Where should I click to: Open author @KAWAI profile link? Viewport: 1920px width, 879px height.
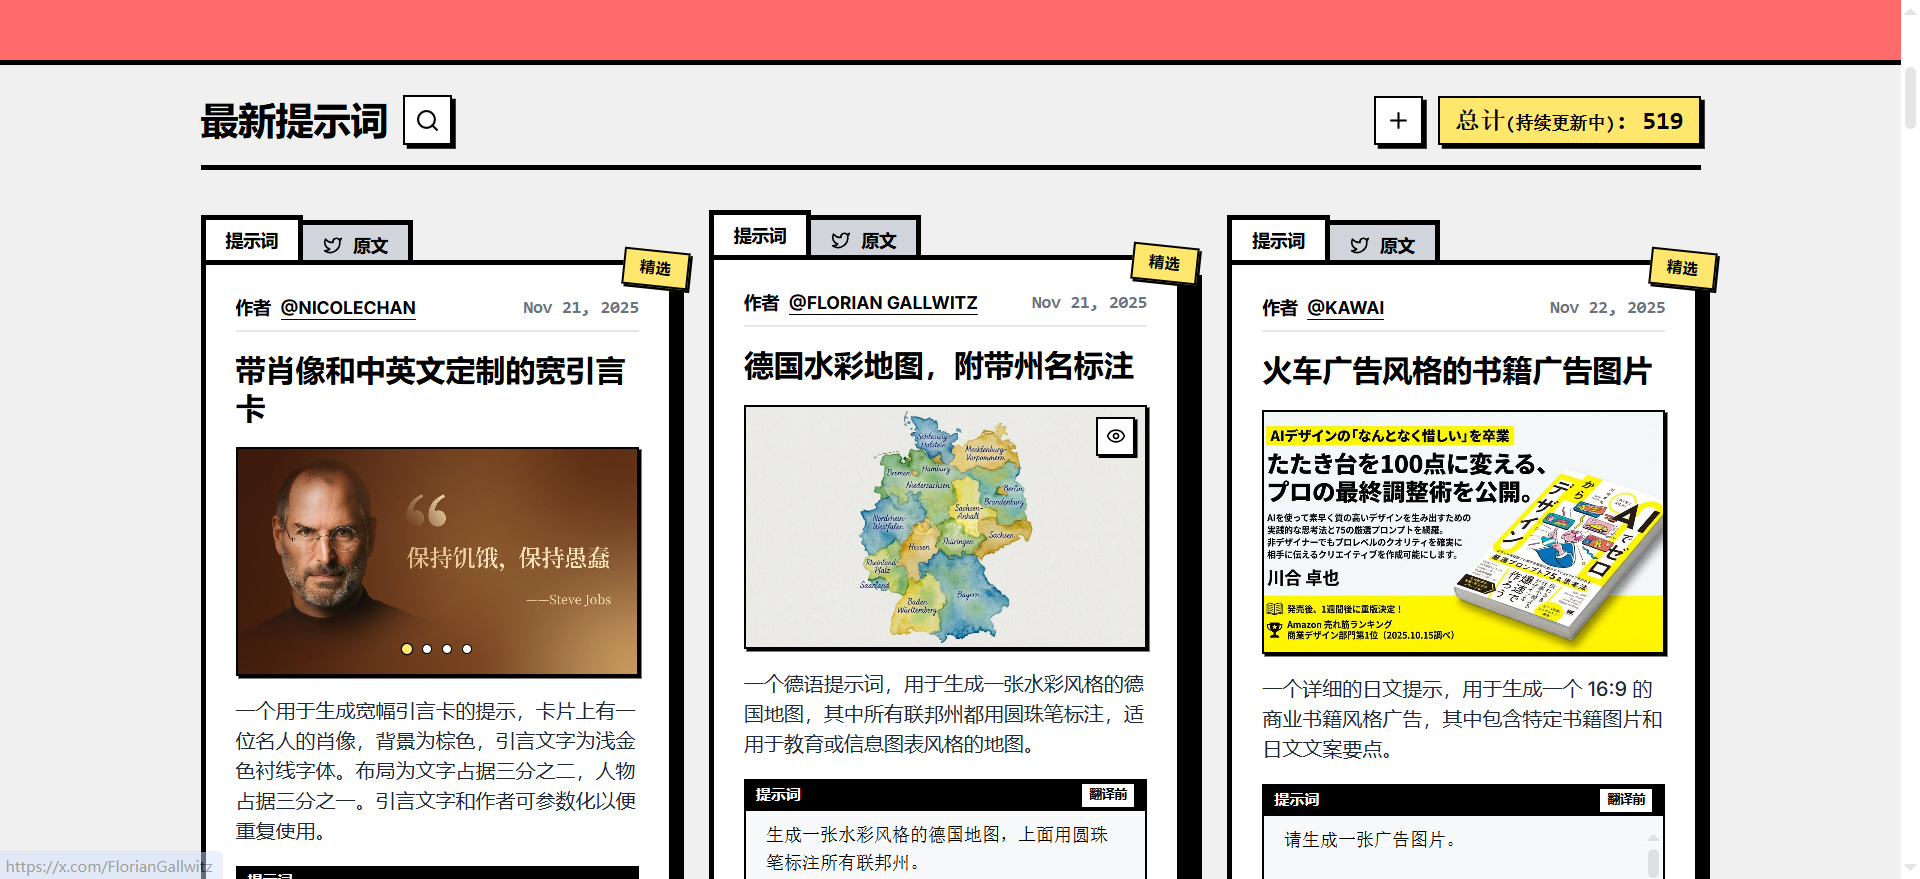pos(1345,308)
